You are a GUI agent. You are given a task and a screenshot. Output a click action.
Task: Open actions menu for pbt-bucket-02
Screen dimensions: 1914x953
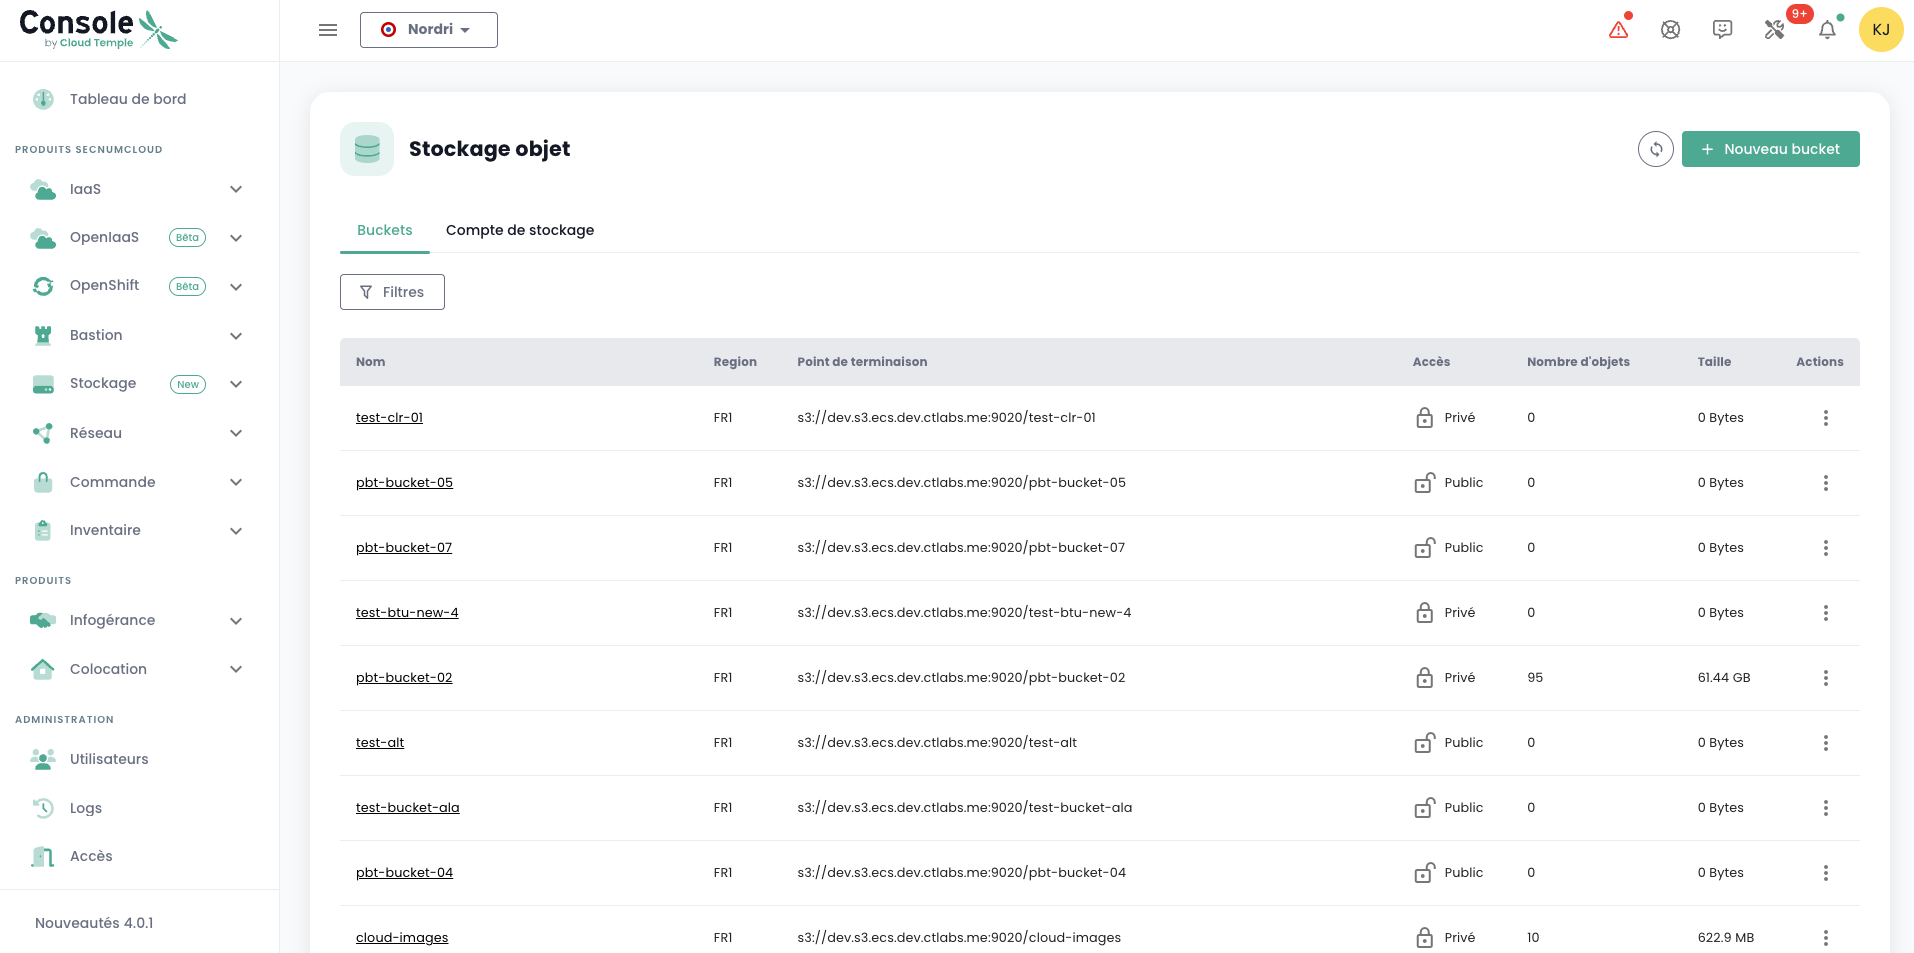[x=1825, y=678]
